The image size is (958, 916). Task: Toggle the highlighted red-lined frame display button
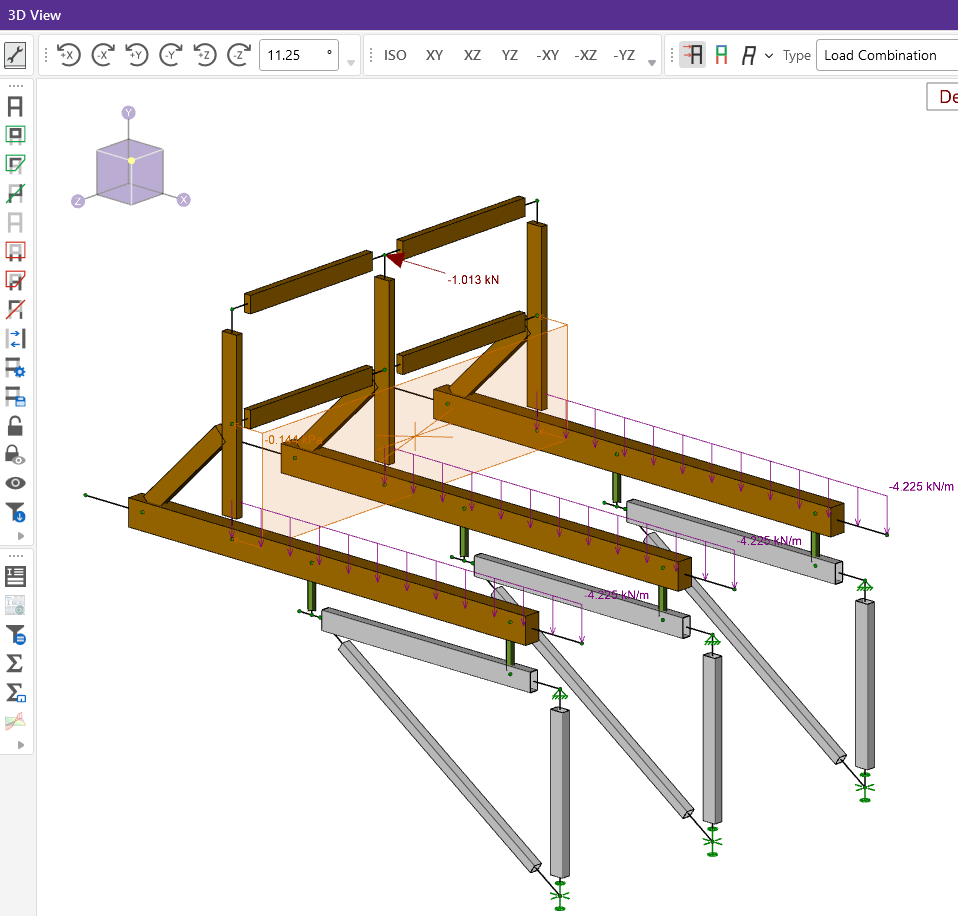(691, 55)
